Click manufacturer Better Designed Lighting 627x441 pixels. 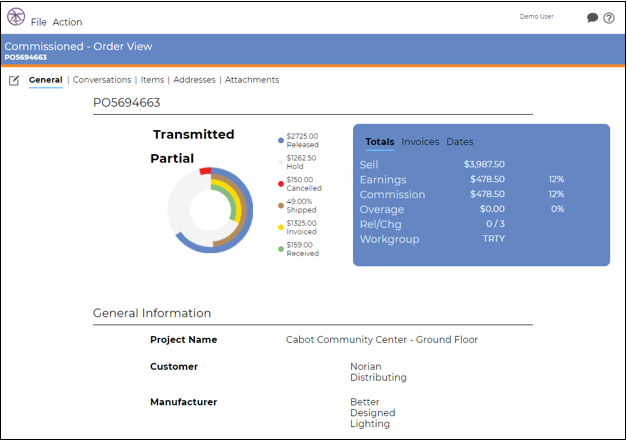[373, 413]
